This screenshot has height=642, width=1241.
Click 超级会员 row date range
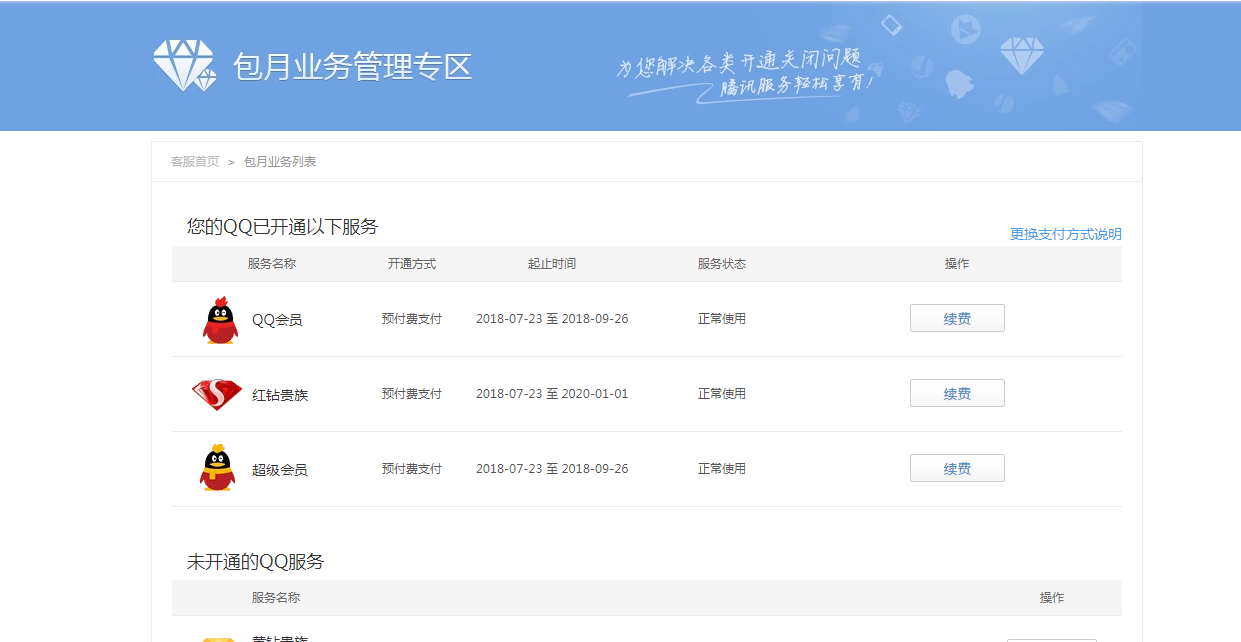pos(552,469)
